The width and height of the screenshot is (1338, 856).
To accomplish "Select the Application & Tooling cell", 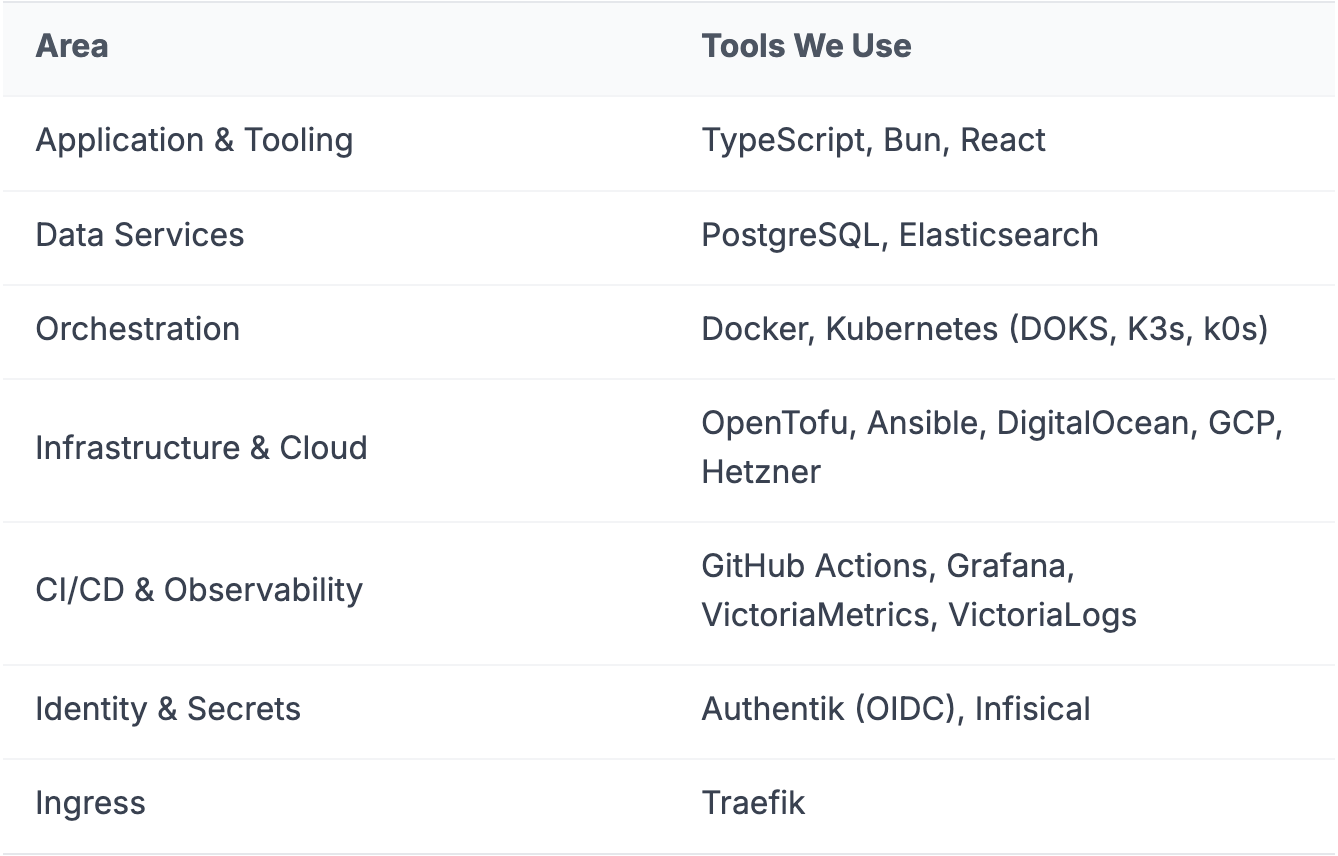I will (x=194, y=141).
